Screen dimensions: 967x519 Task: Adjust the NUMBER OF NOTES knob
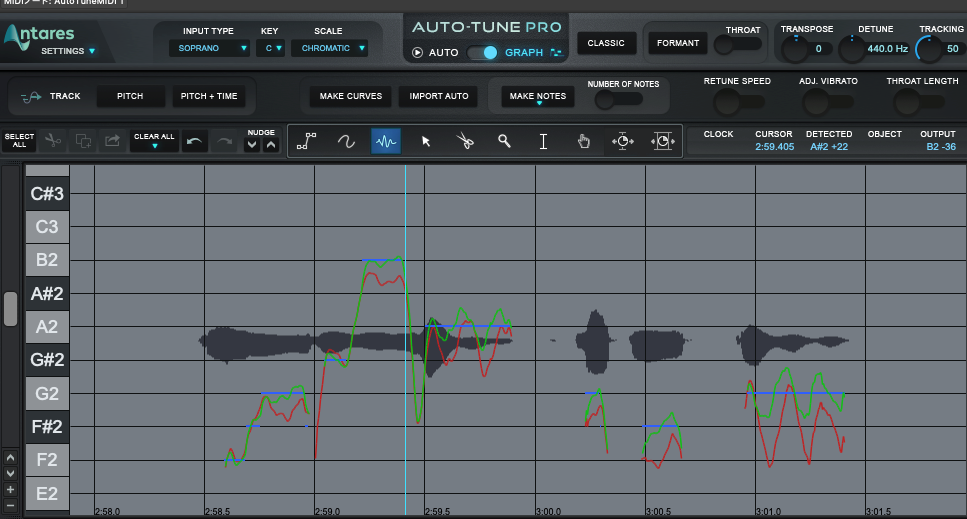(x=605, y=99)
